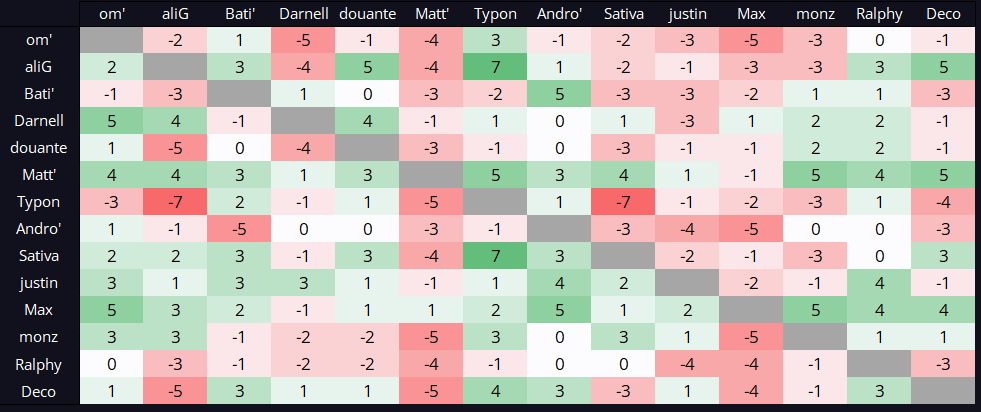Click the 'monz' column header
The width and height of the screenshot is (981, 412).
click(815, 15)
